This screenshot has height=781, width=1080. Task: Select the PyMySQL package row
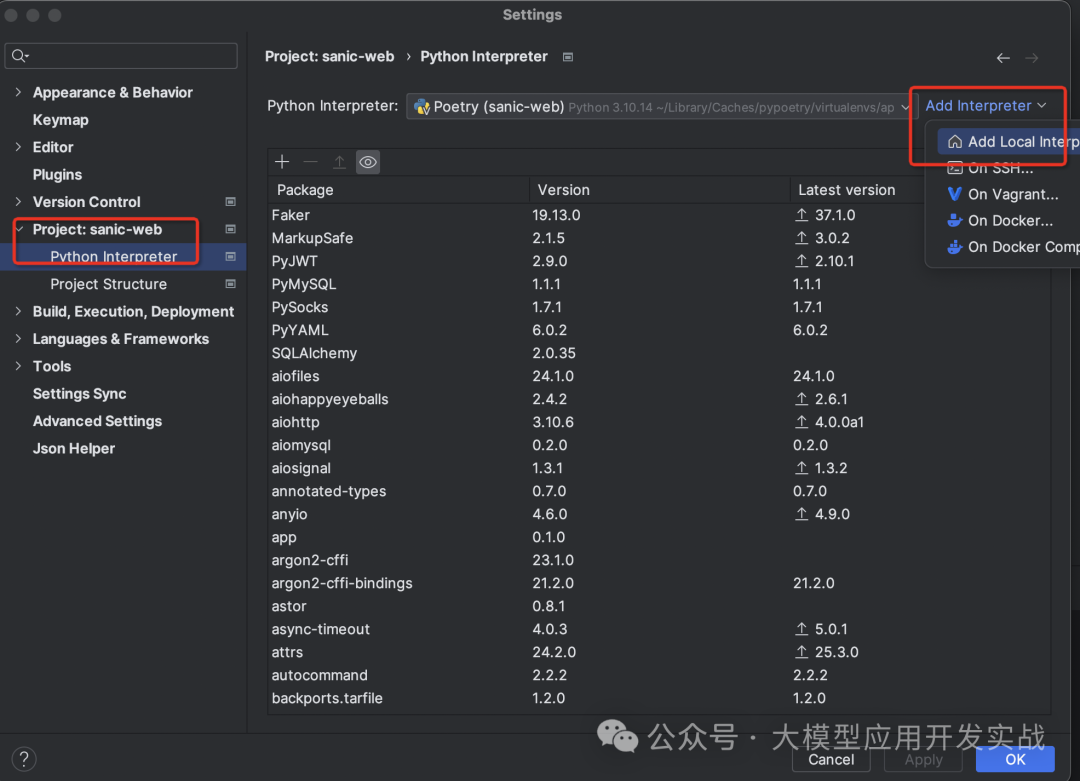(659, 284)
